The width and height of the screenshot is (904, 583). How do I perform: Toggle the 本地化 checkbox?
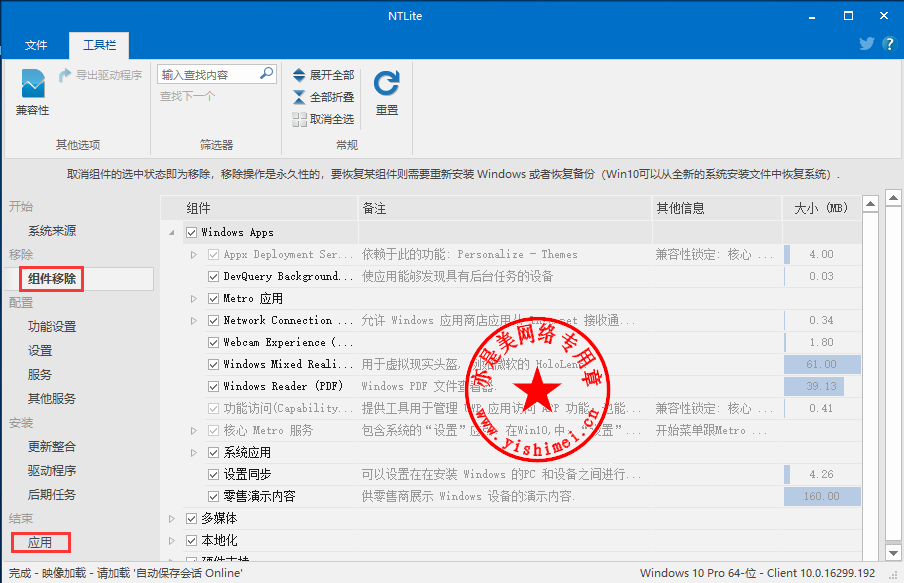(192, 540)
